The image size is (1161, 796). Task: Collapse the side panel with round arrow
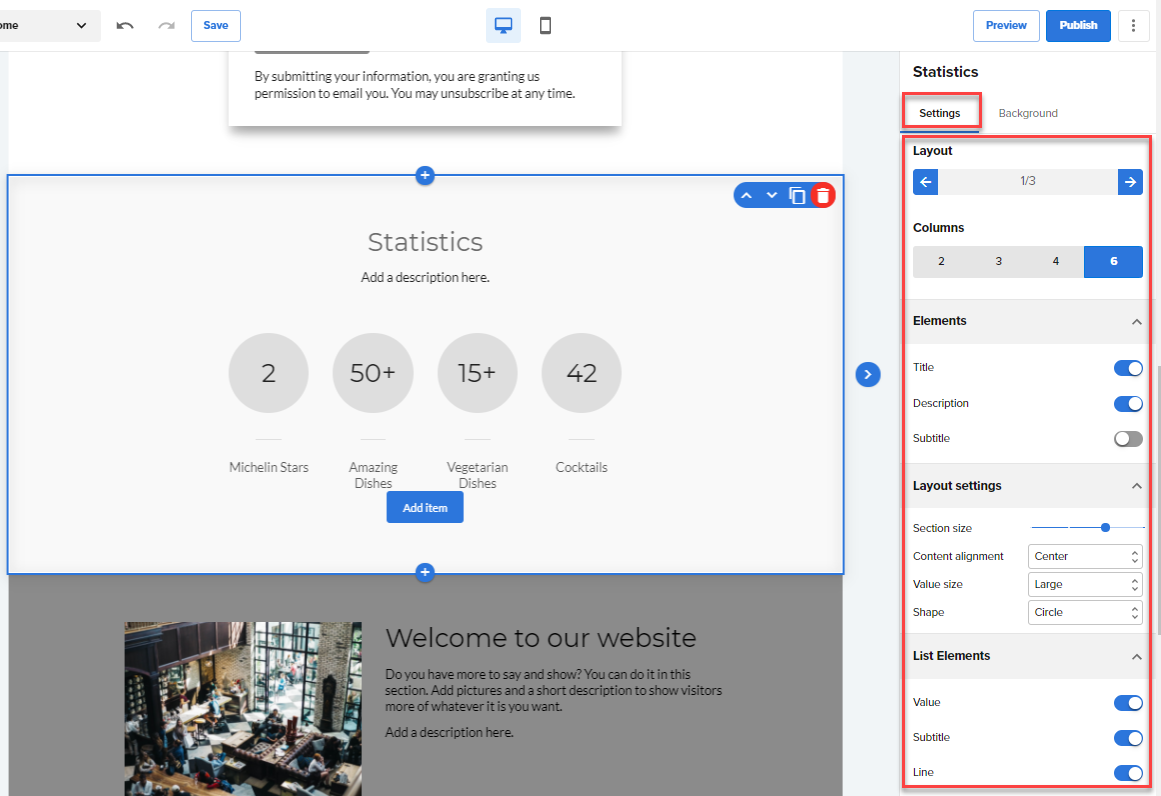tap(868, 375)
